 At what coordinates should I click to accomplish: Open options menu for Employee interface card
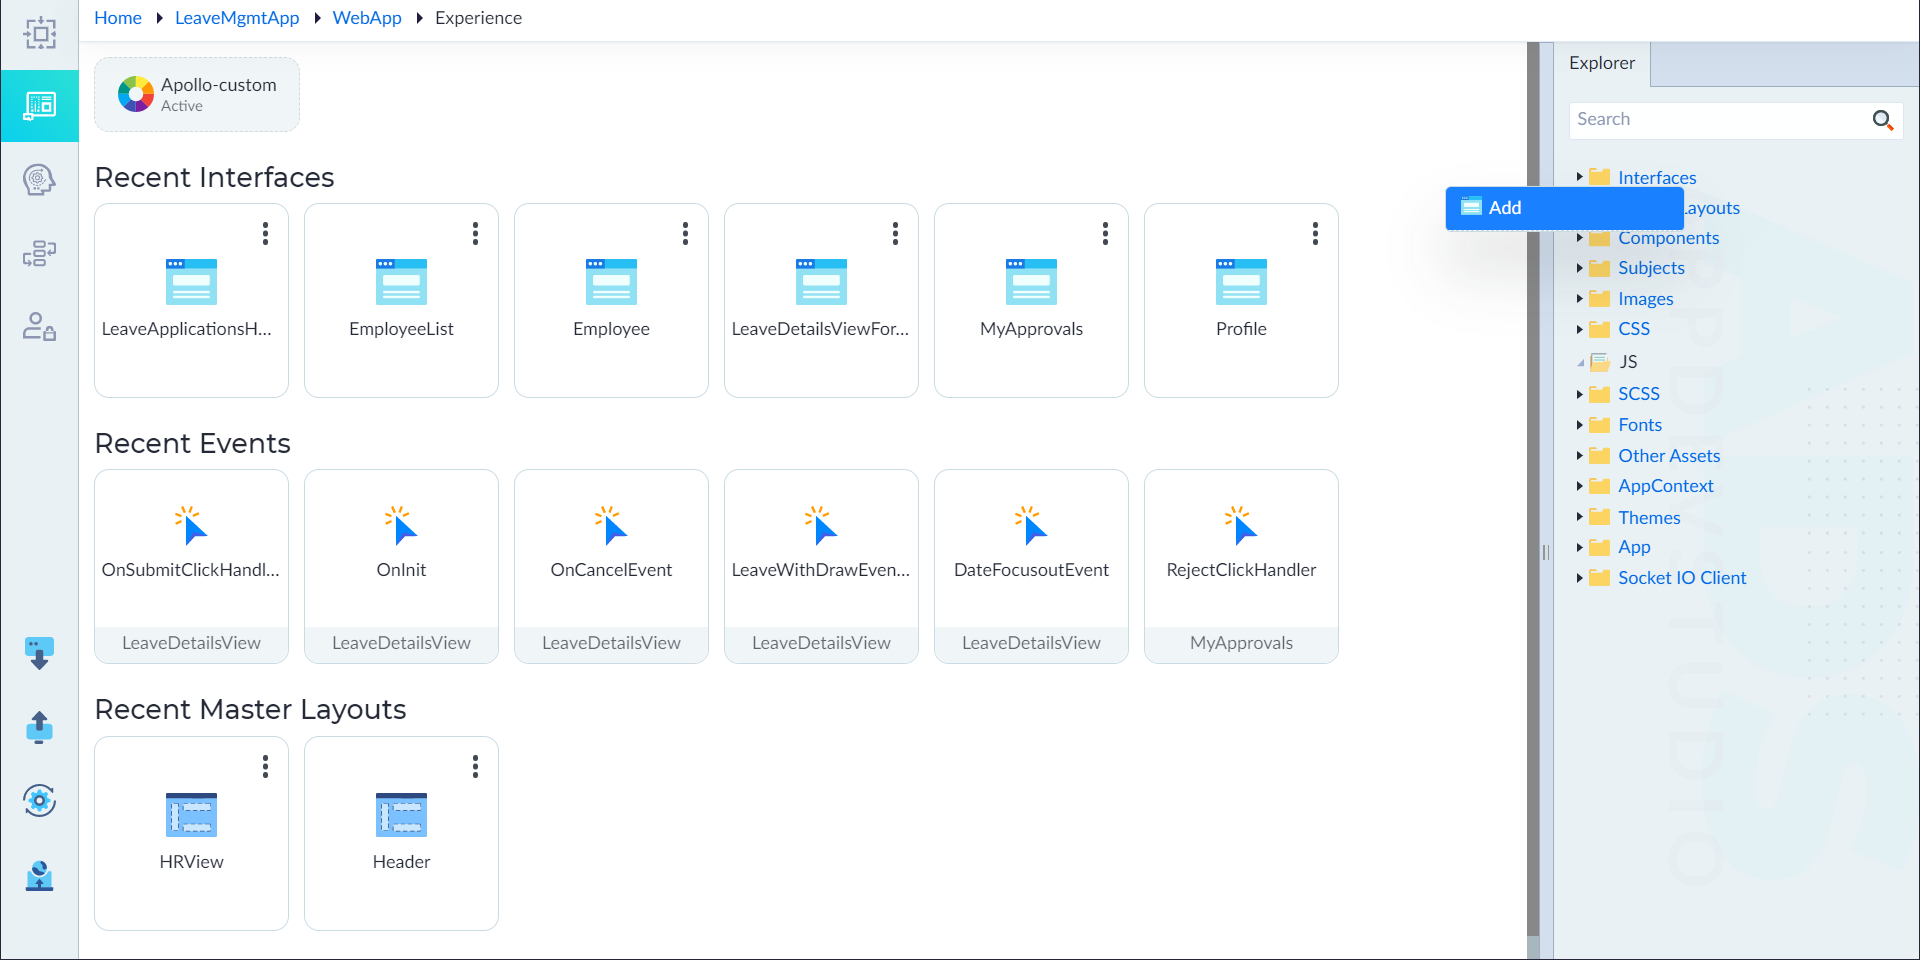pyautogui.click(x=685, y=234)
